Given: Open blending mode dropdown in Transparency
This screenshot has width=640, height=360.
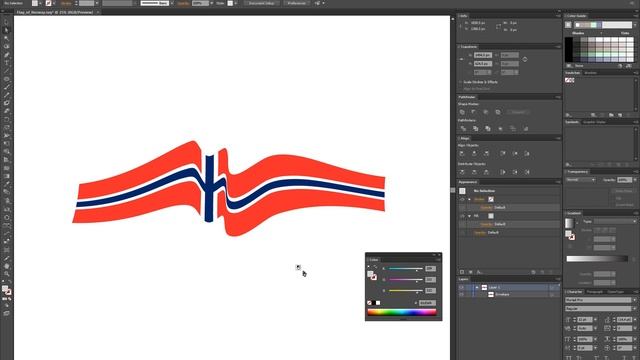Looking at the screenshot, I should 581,180.
